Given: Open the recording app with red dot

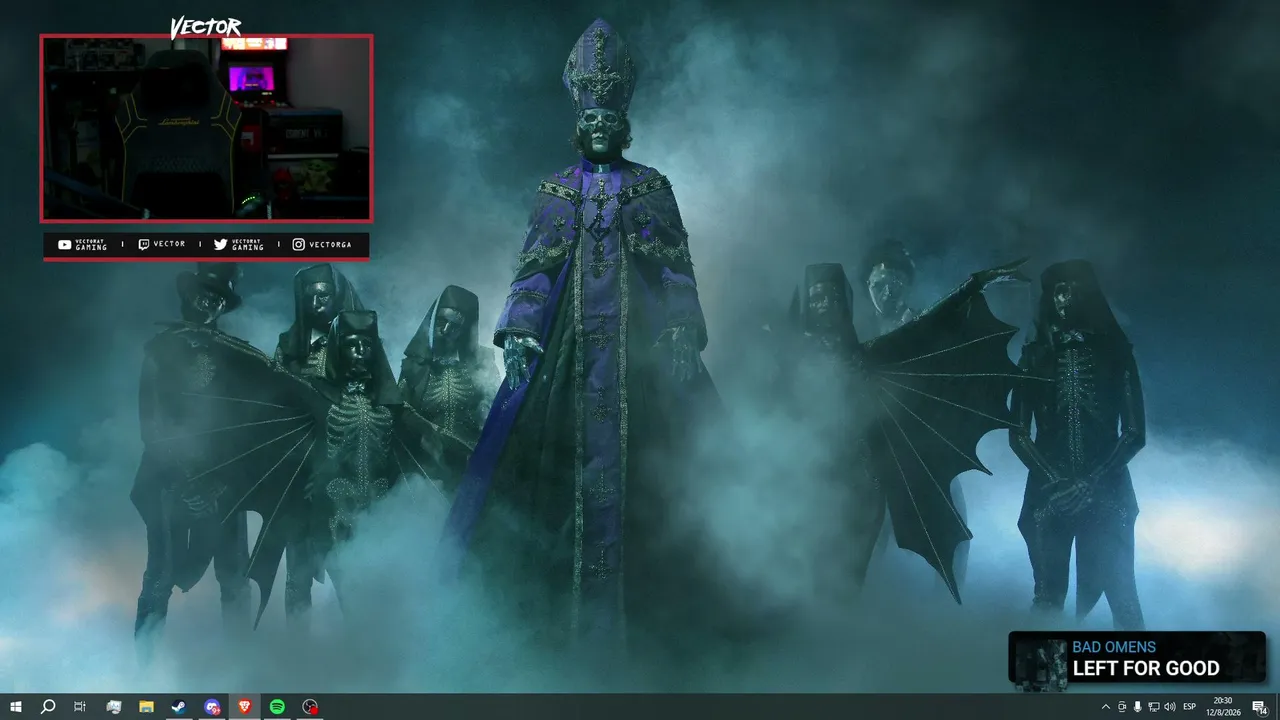Looking at the screenshot, I should point(310,707).
